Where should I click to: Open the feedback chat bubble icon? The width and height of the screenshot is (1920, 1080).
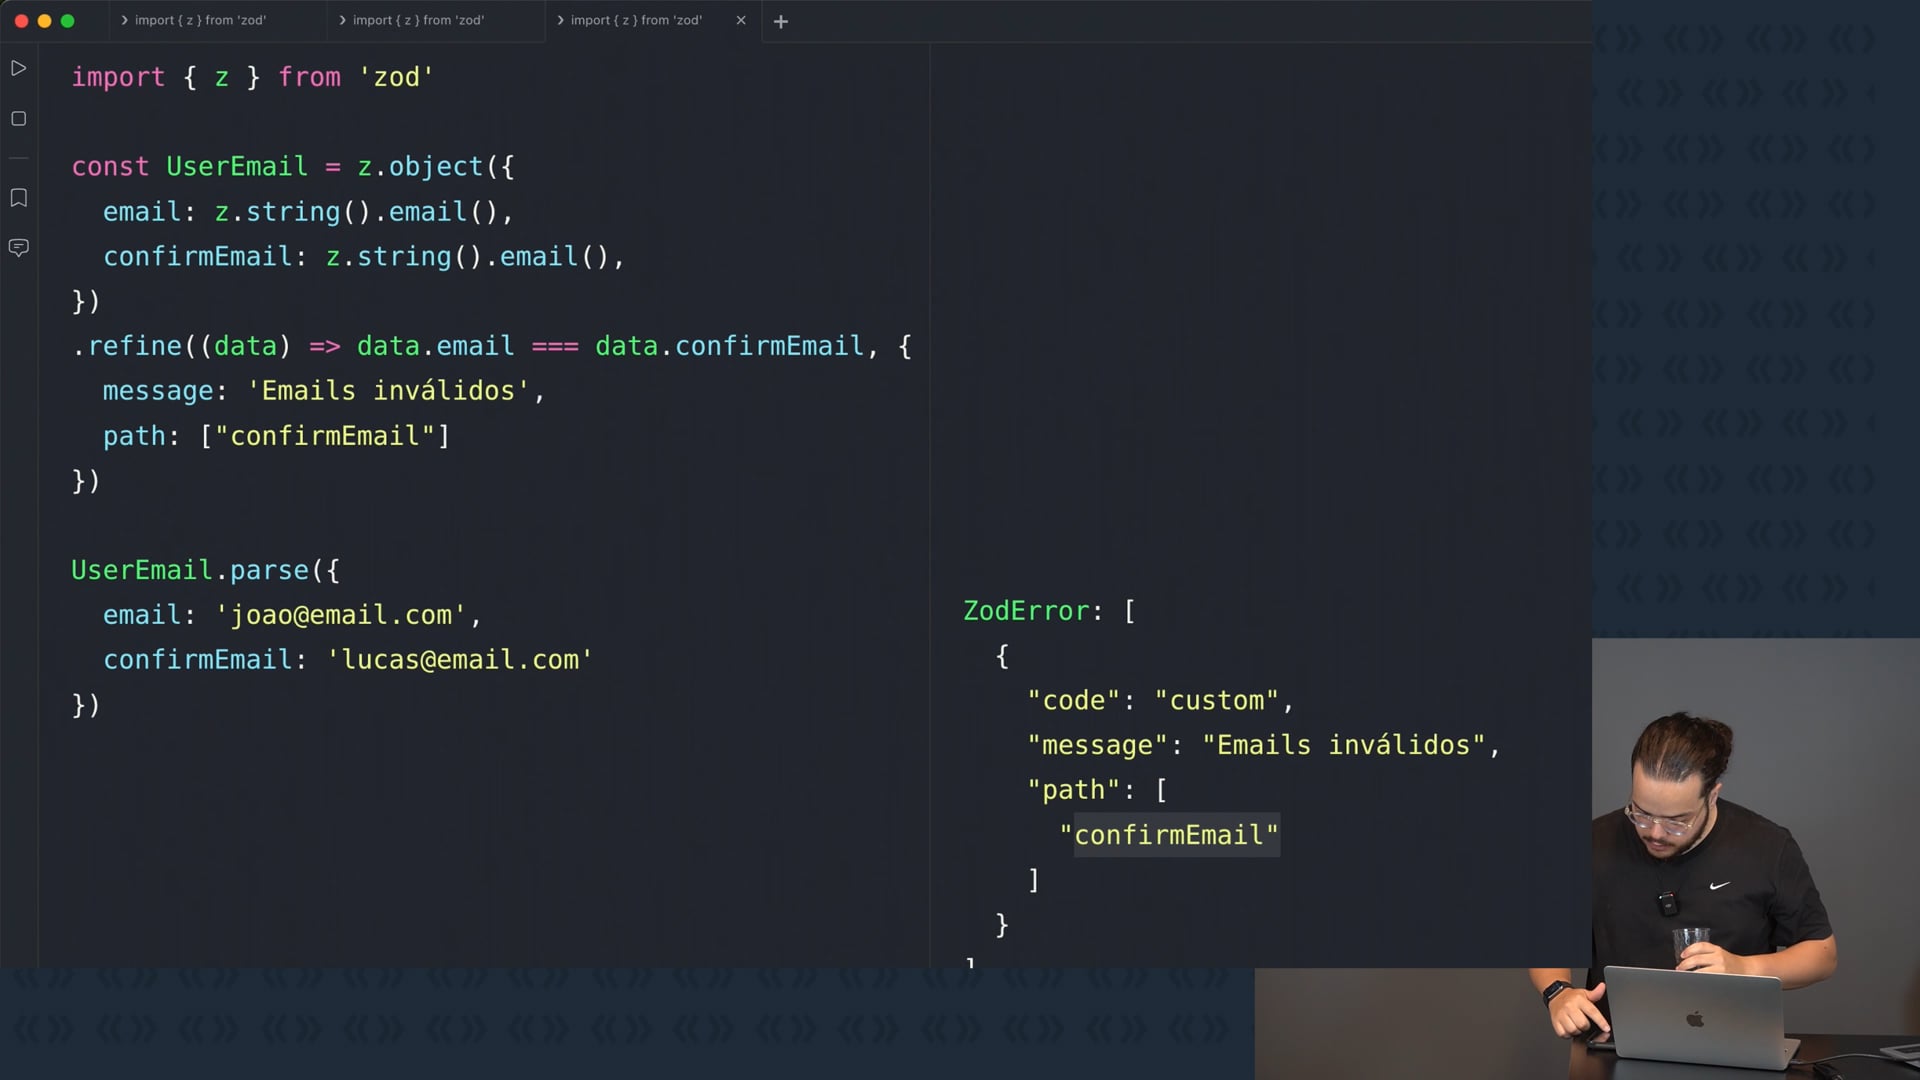[18, 247]
